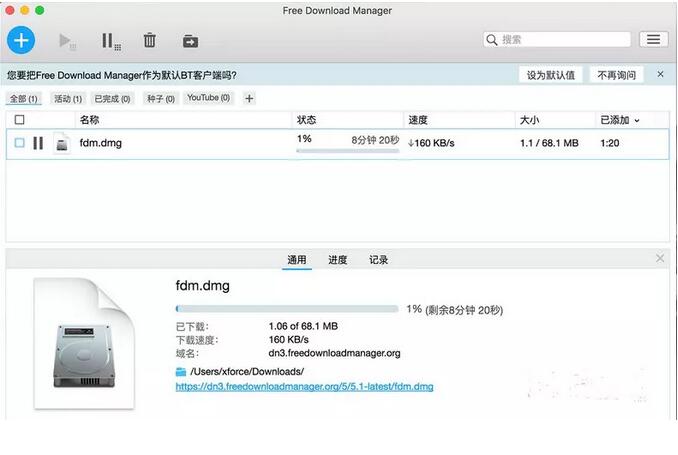678x455 pixels.
Task: Click 1.06 of 68.1 MB downloaded value
Action: point(303,326)
